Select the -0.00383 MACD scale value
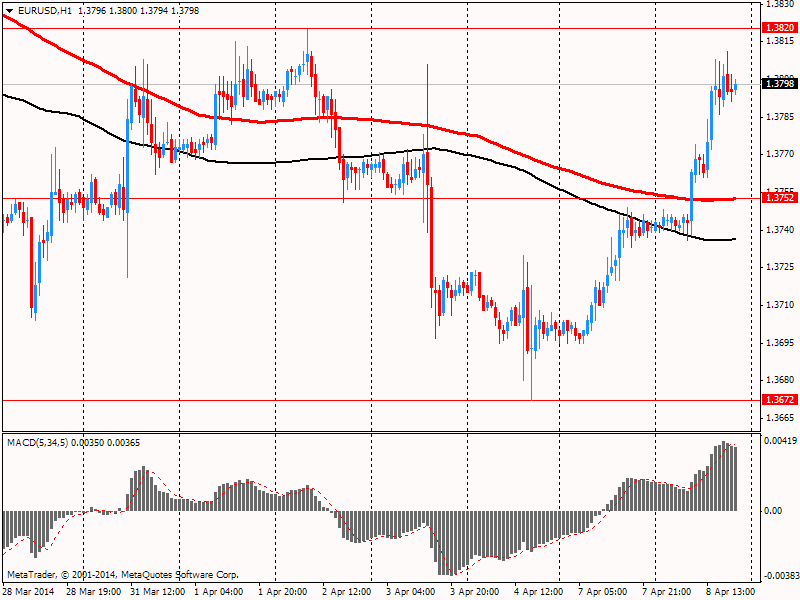 coord(780,576)
